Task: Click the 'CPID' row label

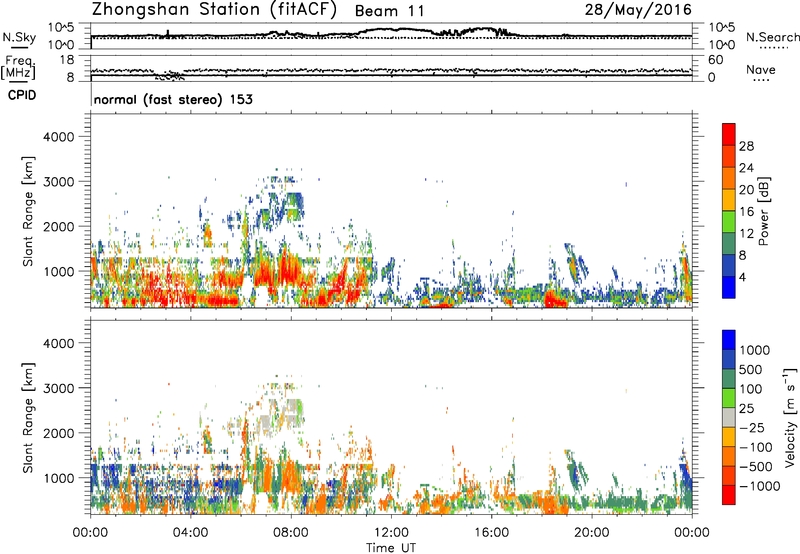Action: coord(22,95)
